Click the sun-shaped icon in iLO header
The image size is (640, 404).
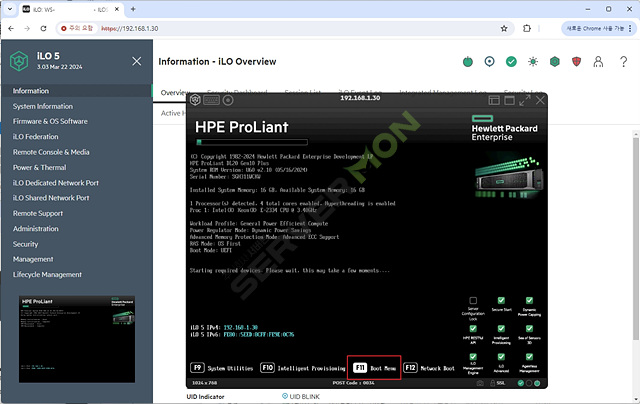[533, 62]
